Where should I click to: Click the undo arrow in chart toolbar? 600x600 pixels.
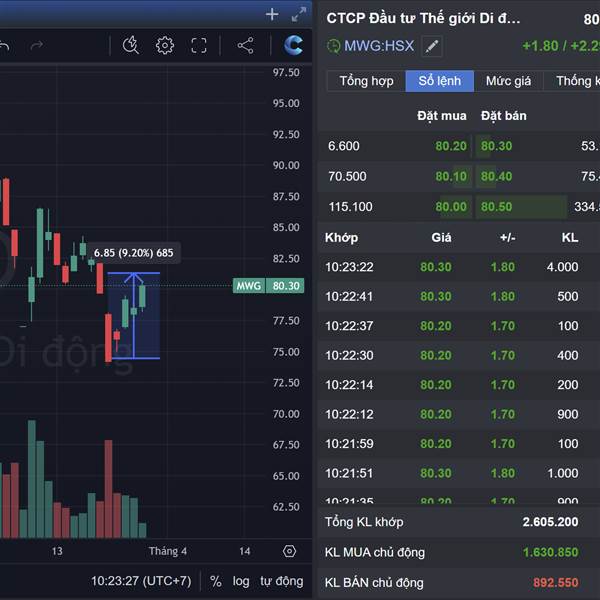pyautogui.click(x=5, y=45)
